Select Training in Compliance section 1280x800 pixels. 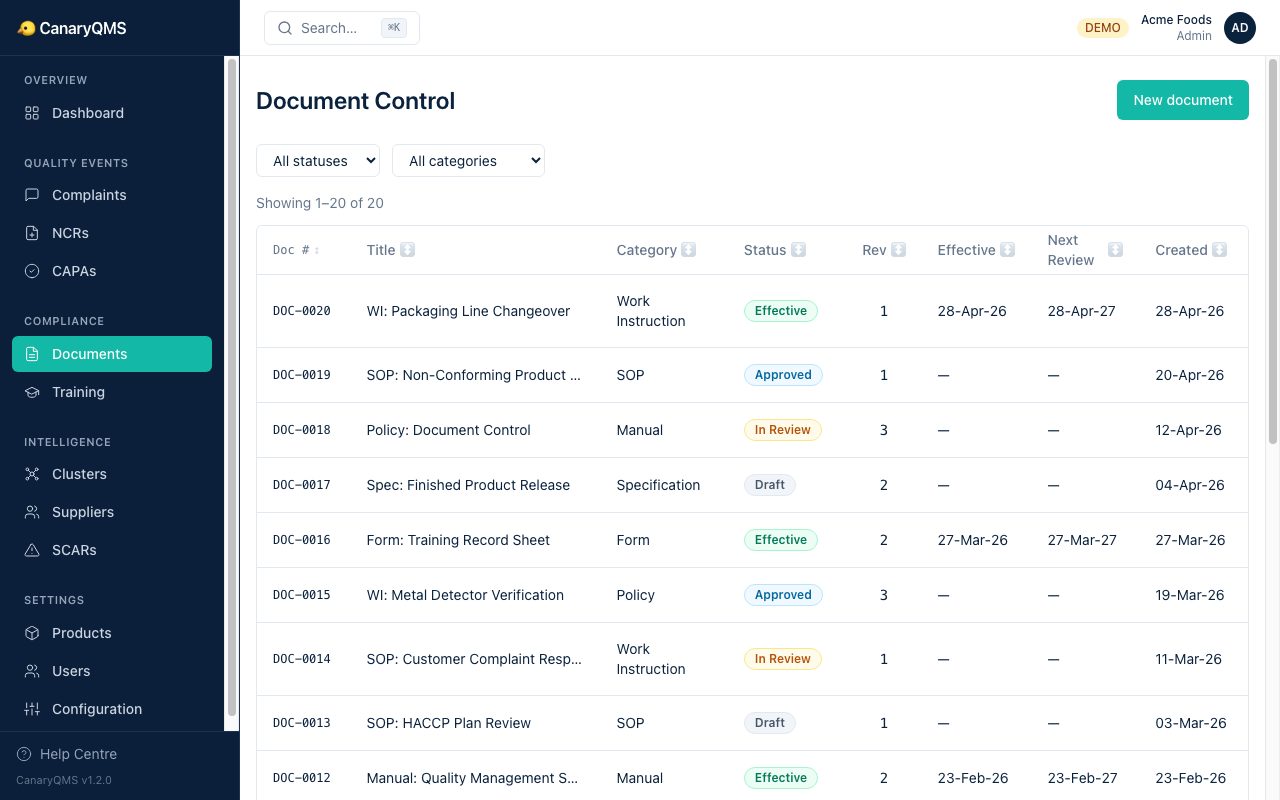pyautogui.click(x=112, y=392)
